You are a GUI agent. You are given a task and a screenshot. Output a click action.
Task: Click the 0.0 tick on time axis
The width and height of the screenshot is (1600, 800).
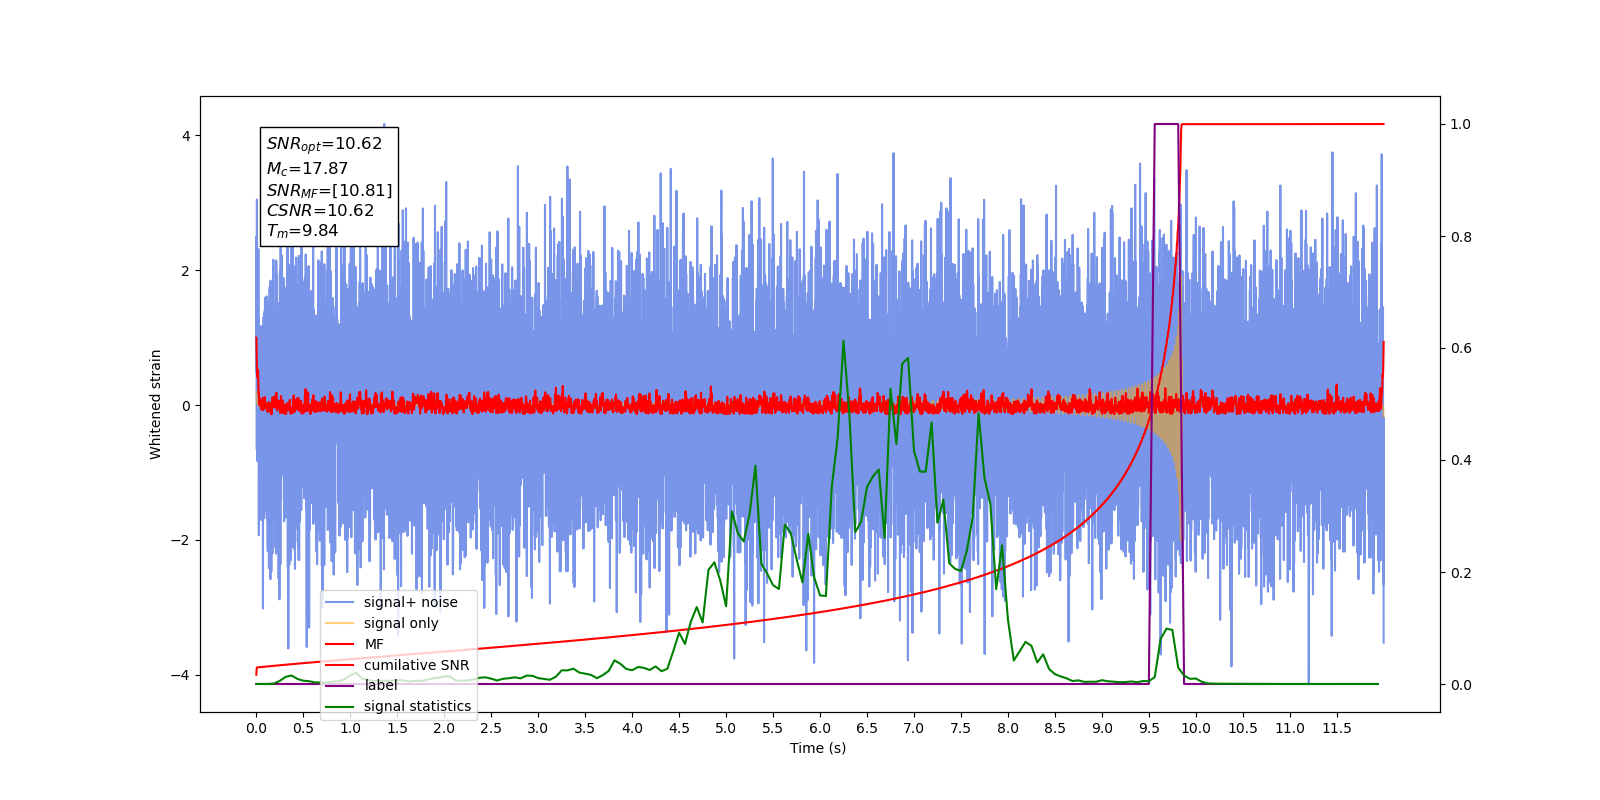coord(256,728)
